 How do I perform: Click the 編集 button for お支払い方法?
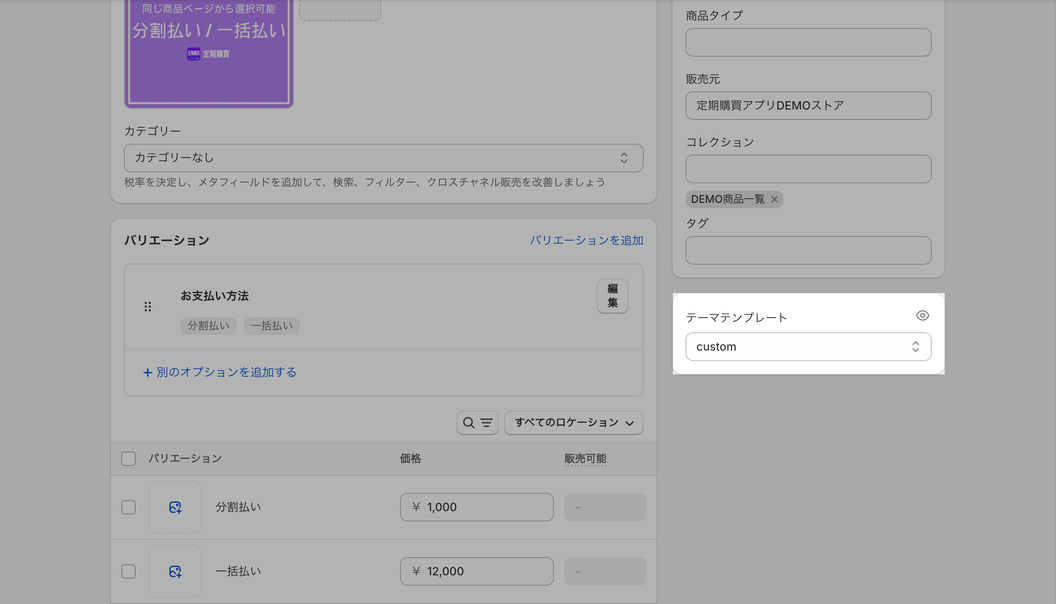pos(612,296)
